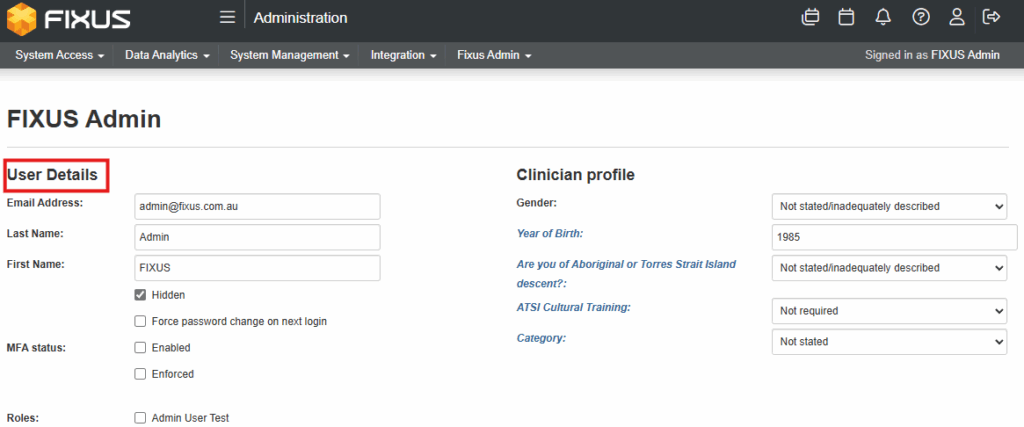1024x427 pixels.
Task: Click the 'User Details' heading
Action: coord(52,175)
